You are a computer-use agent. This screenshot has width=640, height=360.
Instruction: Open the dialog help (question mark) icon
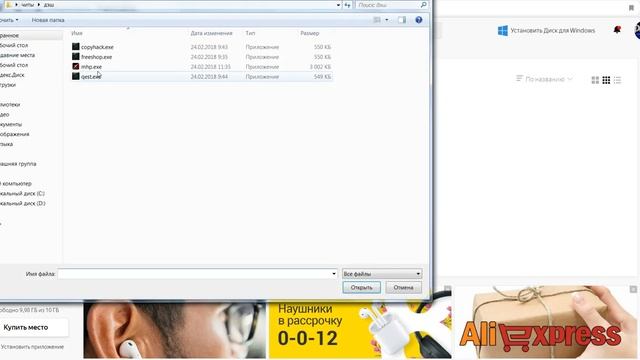pyautogui.click(x=419, y=20)
